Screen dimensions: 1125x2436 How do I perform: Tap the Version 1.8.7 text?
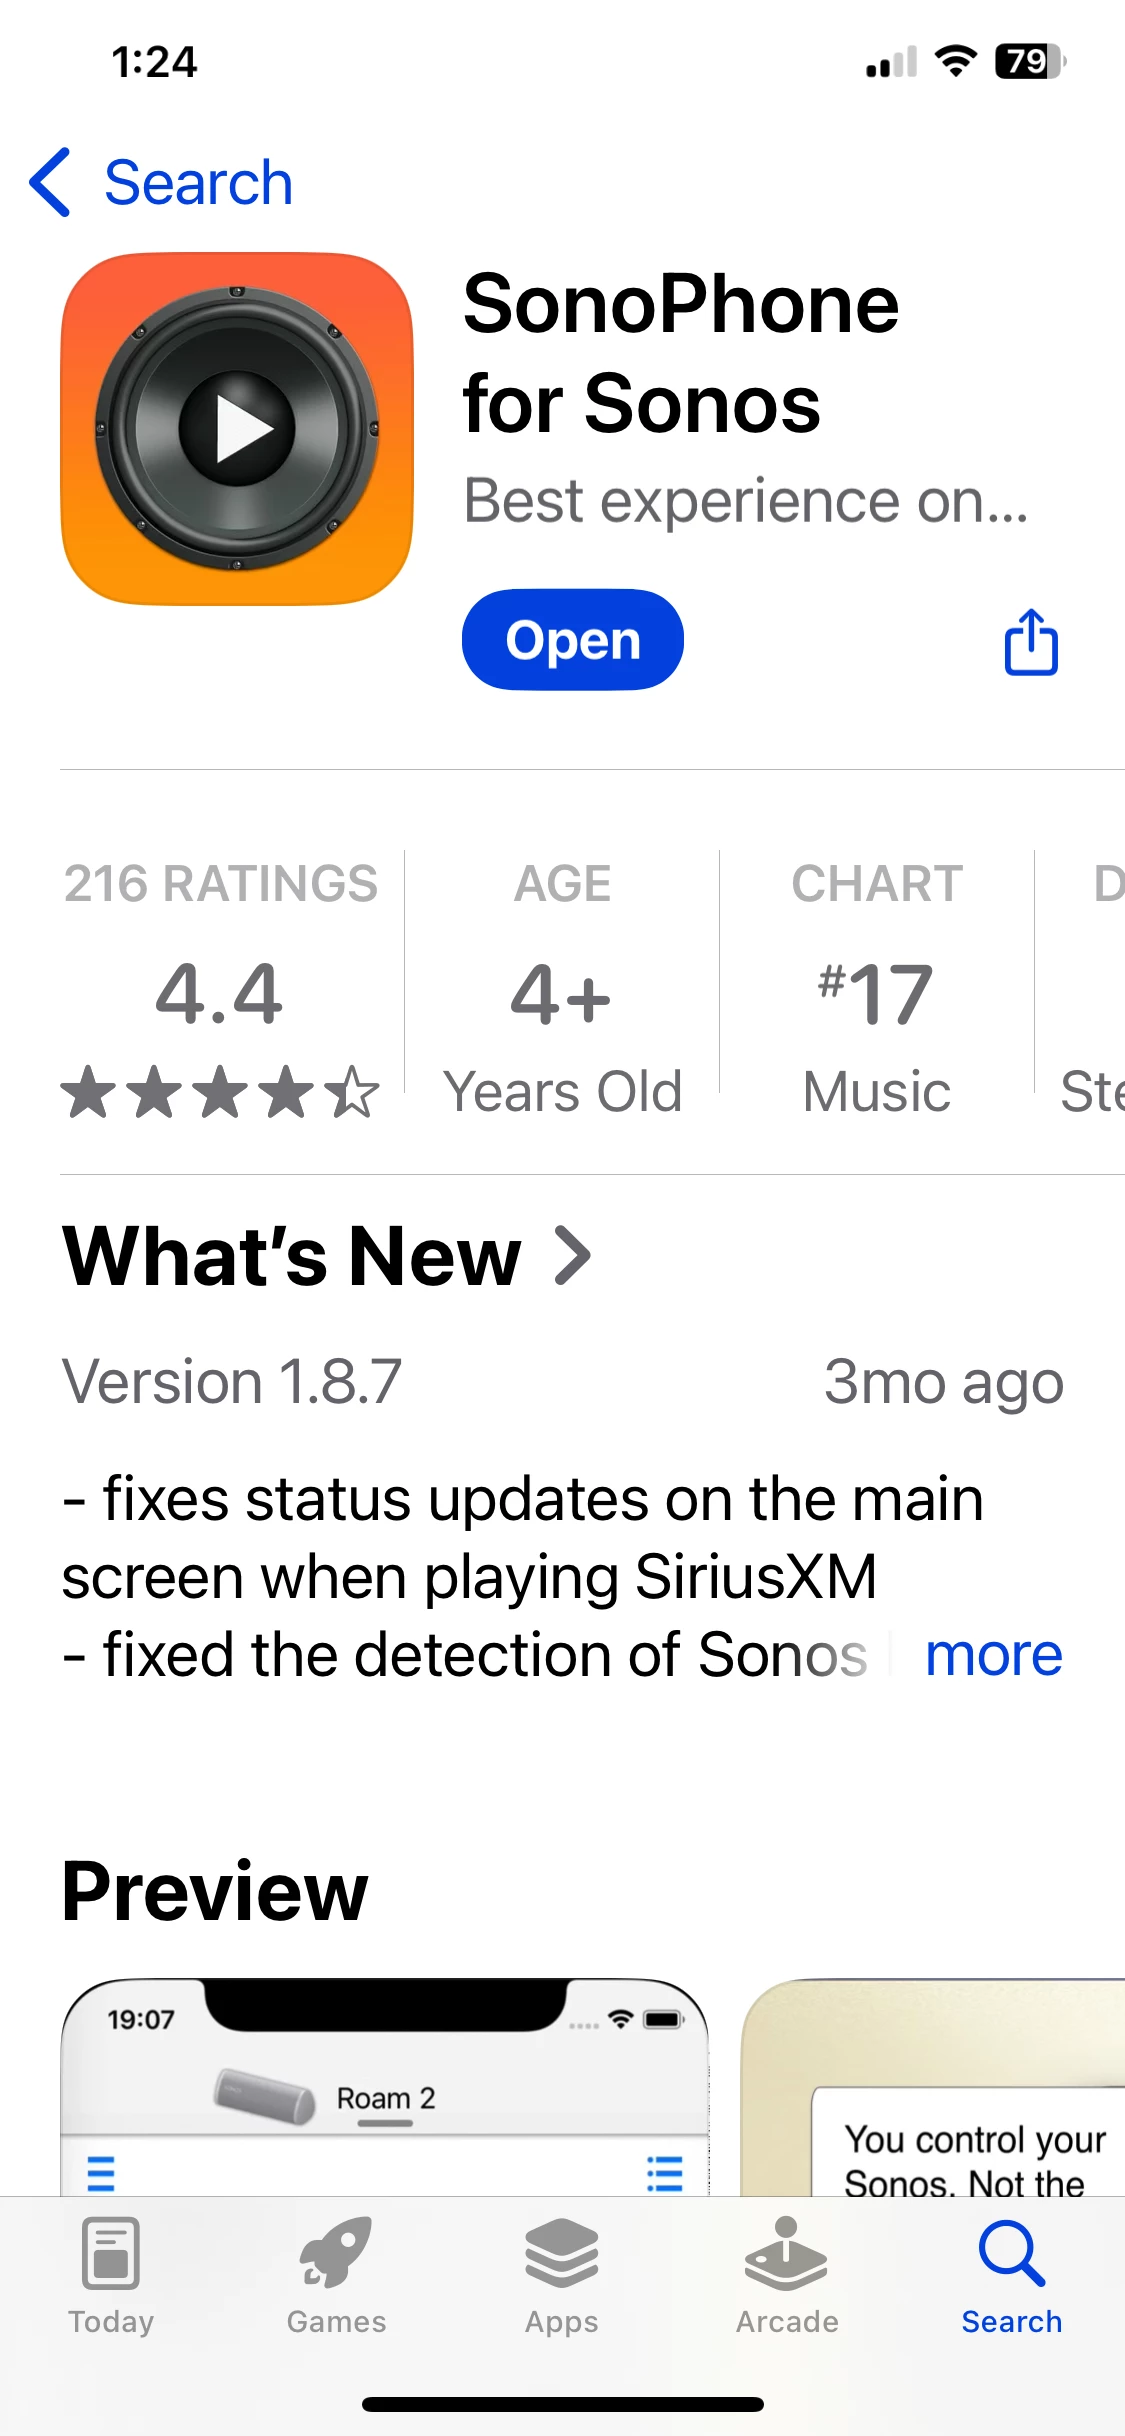[232, 1382]
